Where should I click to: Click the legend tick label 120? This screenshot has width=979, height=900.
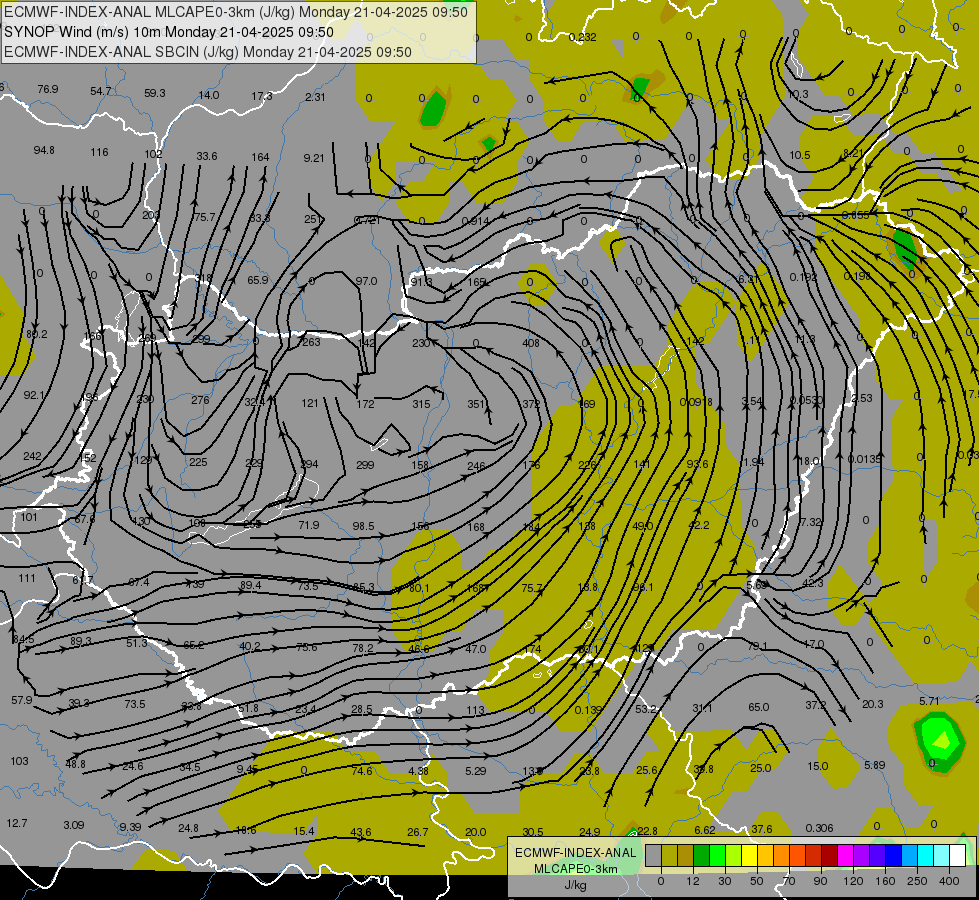[x=853, y=881]
